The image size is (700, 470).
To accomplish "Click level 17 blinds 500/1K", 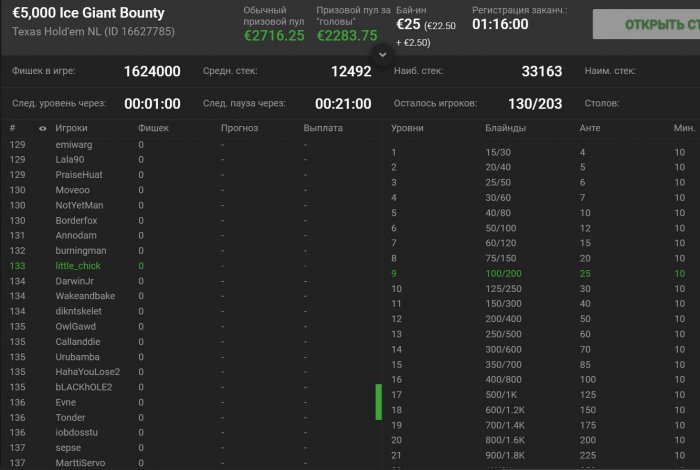I will coord(501,395).
